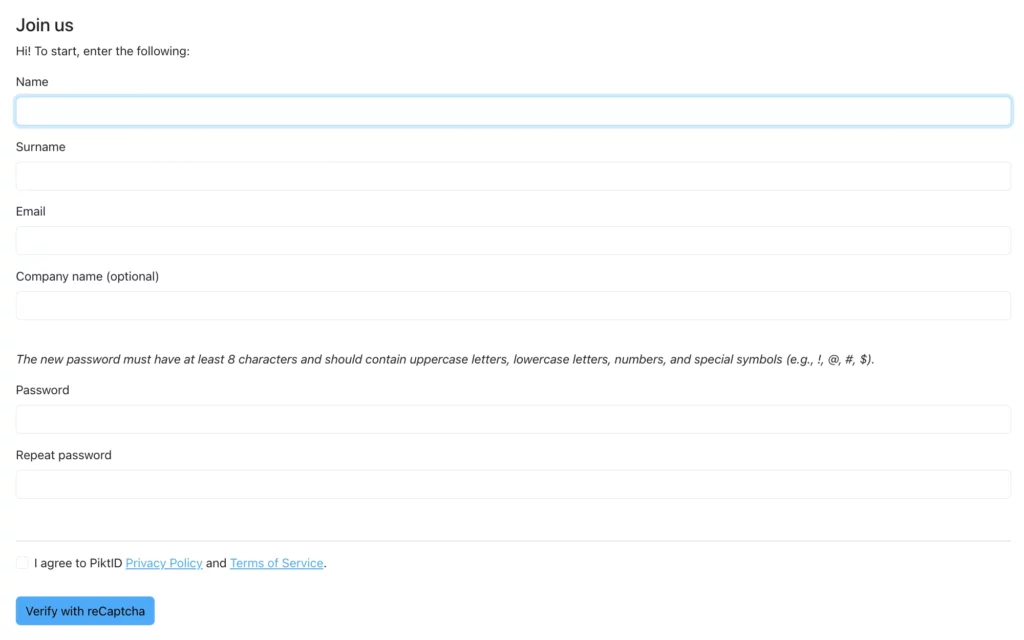The image size is (1024, 640).
Task: Click the greeting text under Join us
Action: click(103, 50)
